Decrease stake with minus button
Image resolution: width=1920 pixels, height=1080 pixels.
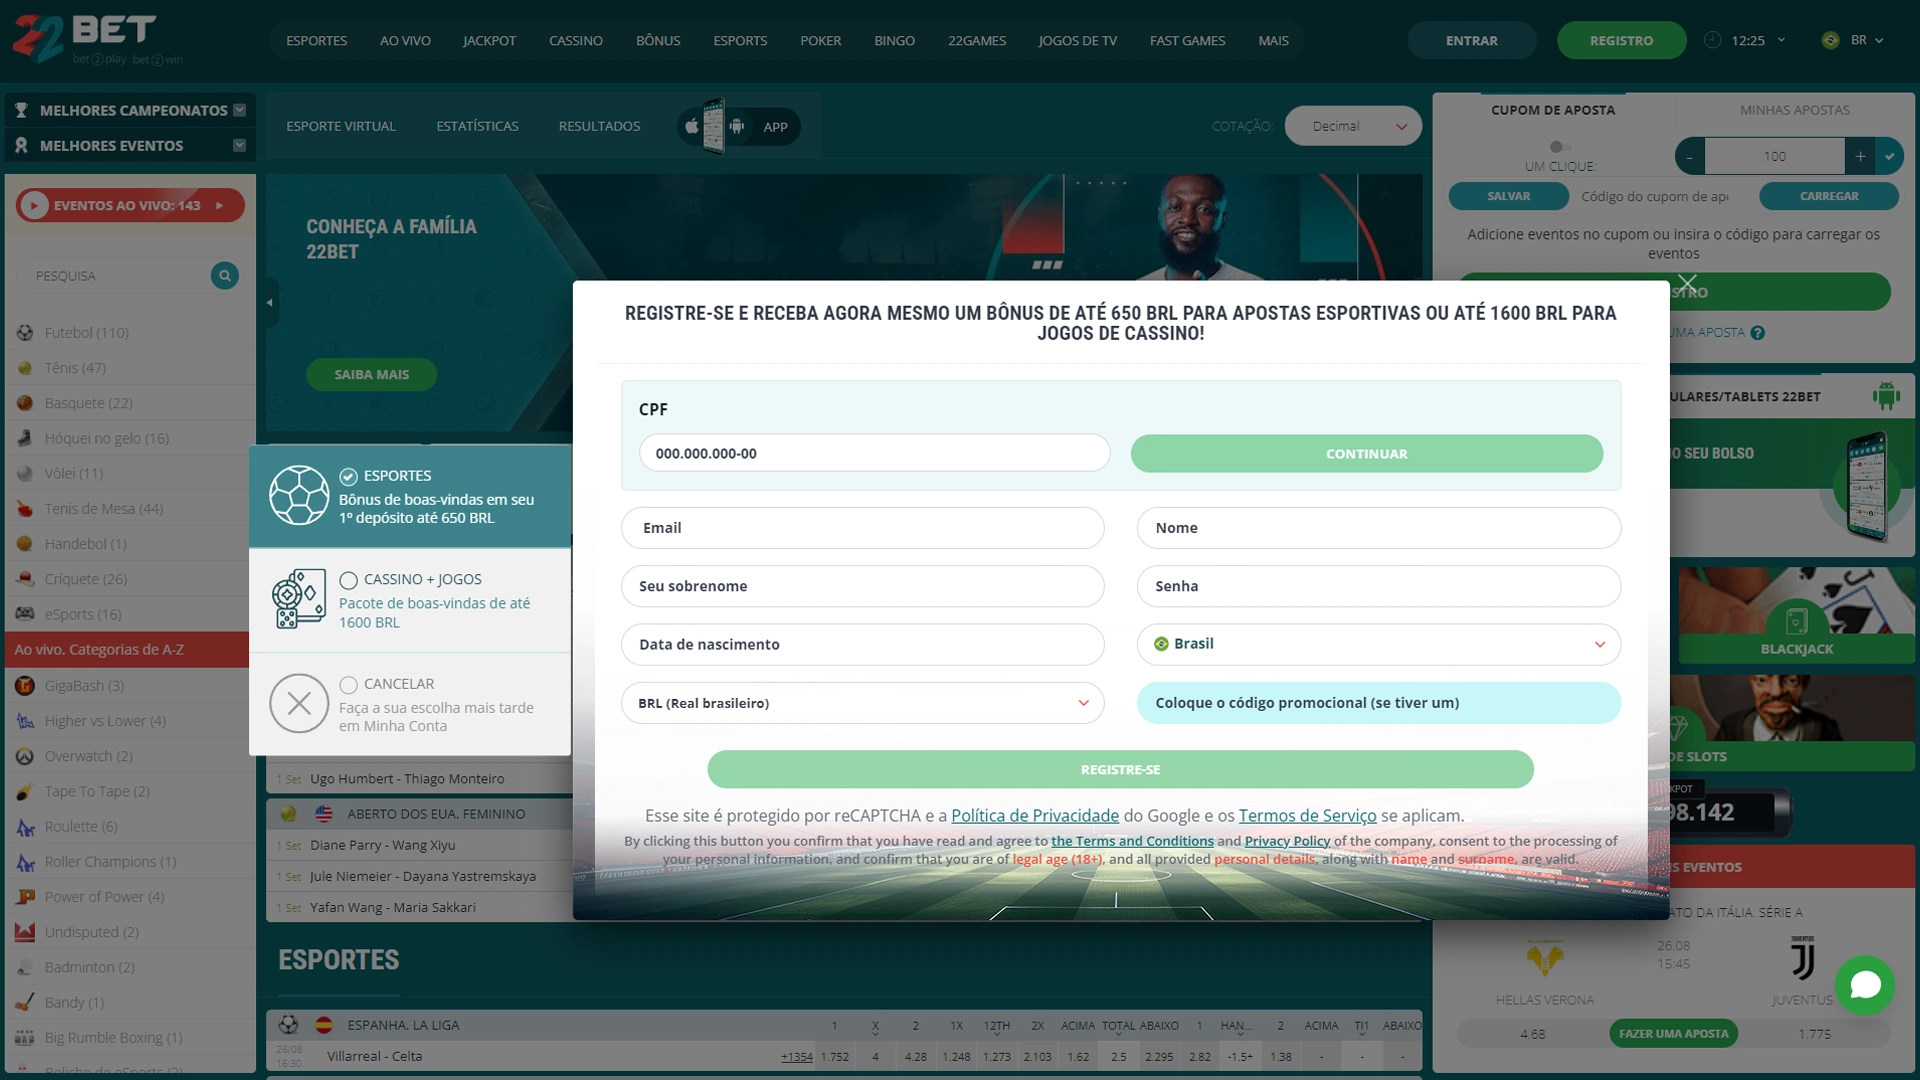[1690, 156]
